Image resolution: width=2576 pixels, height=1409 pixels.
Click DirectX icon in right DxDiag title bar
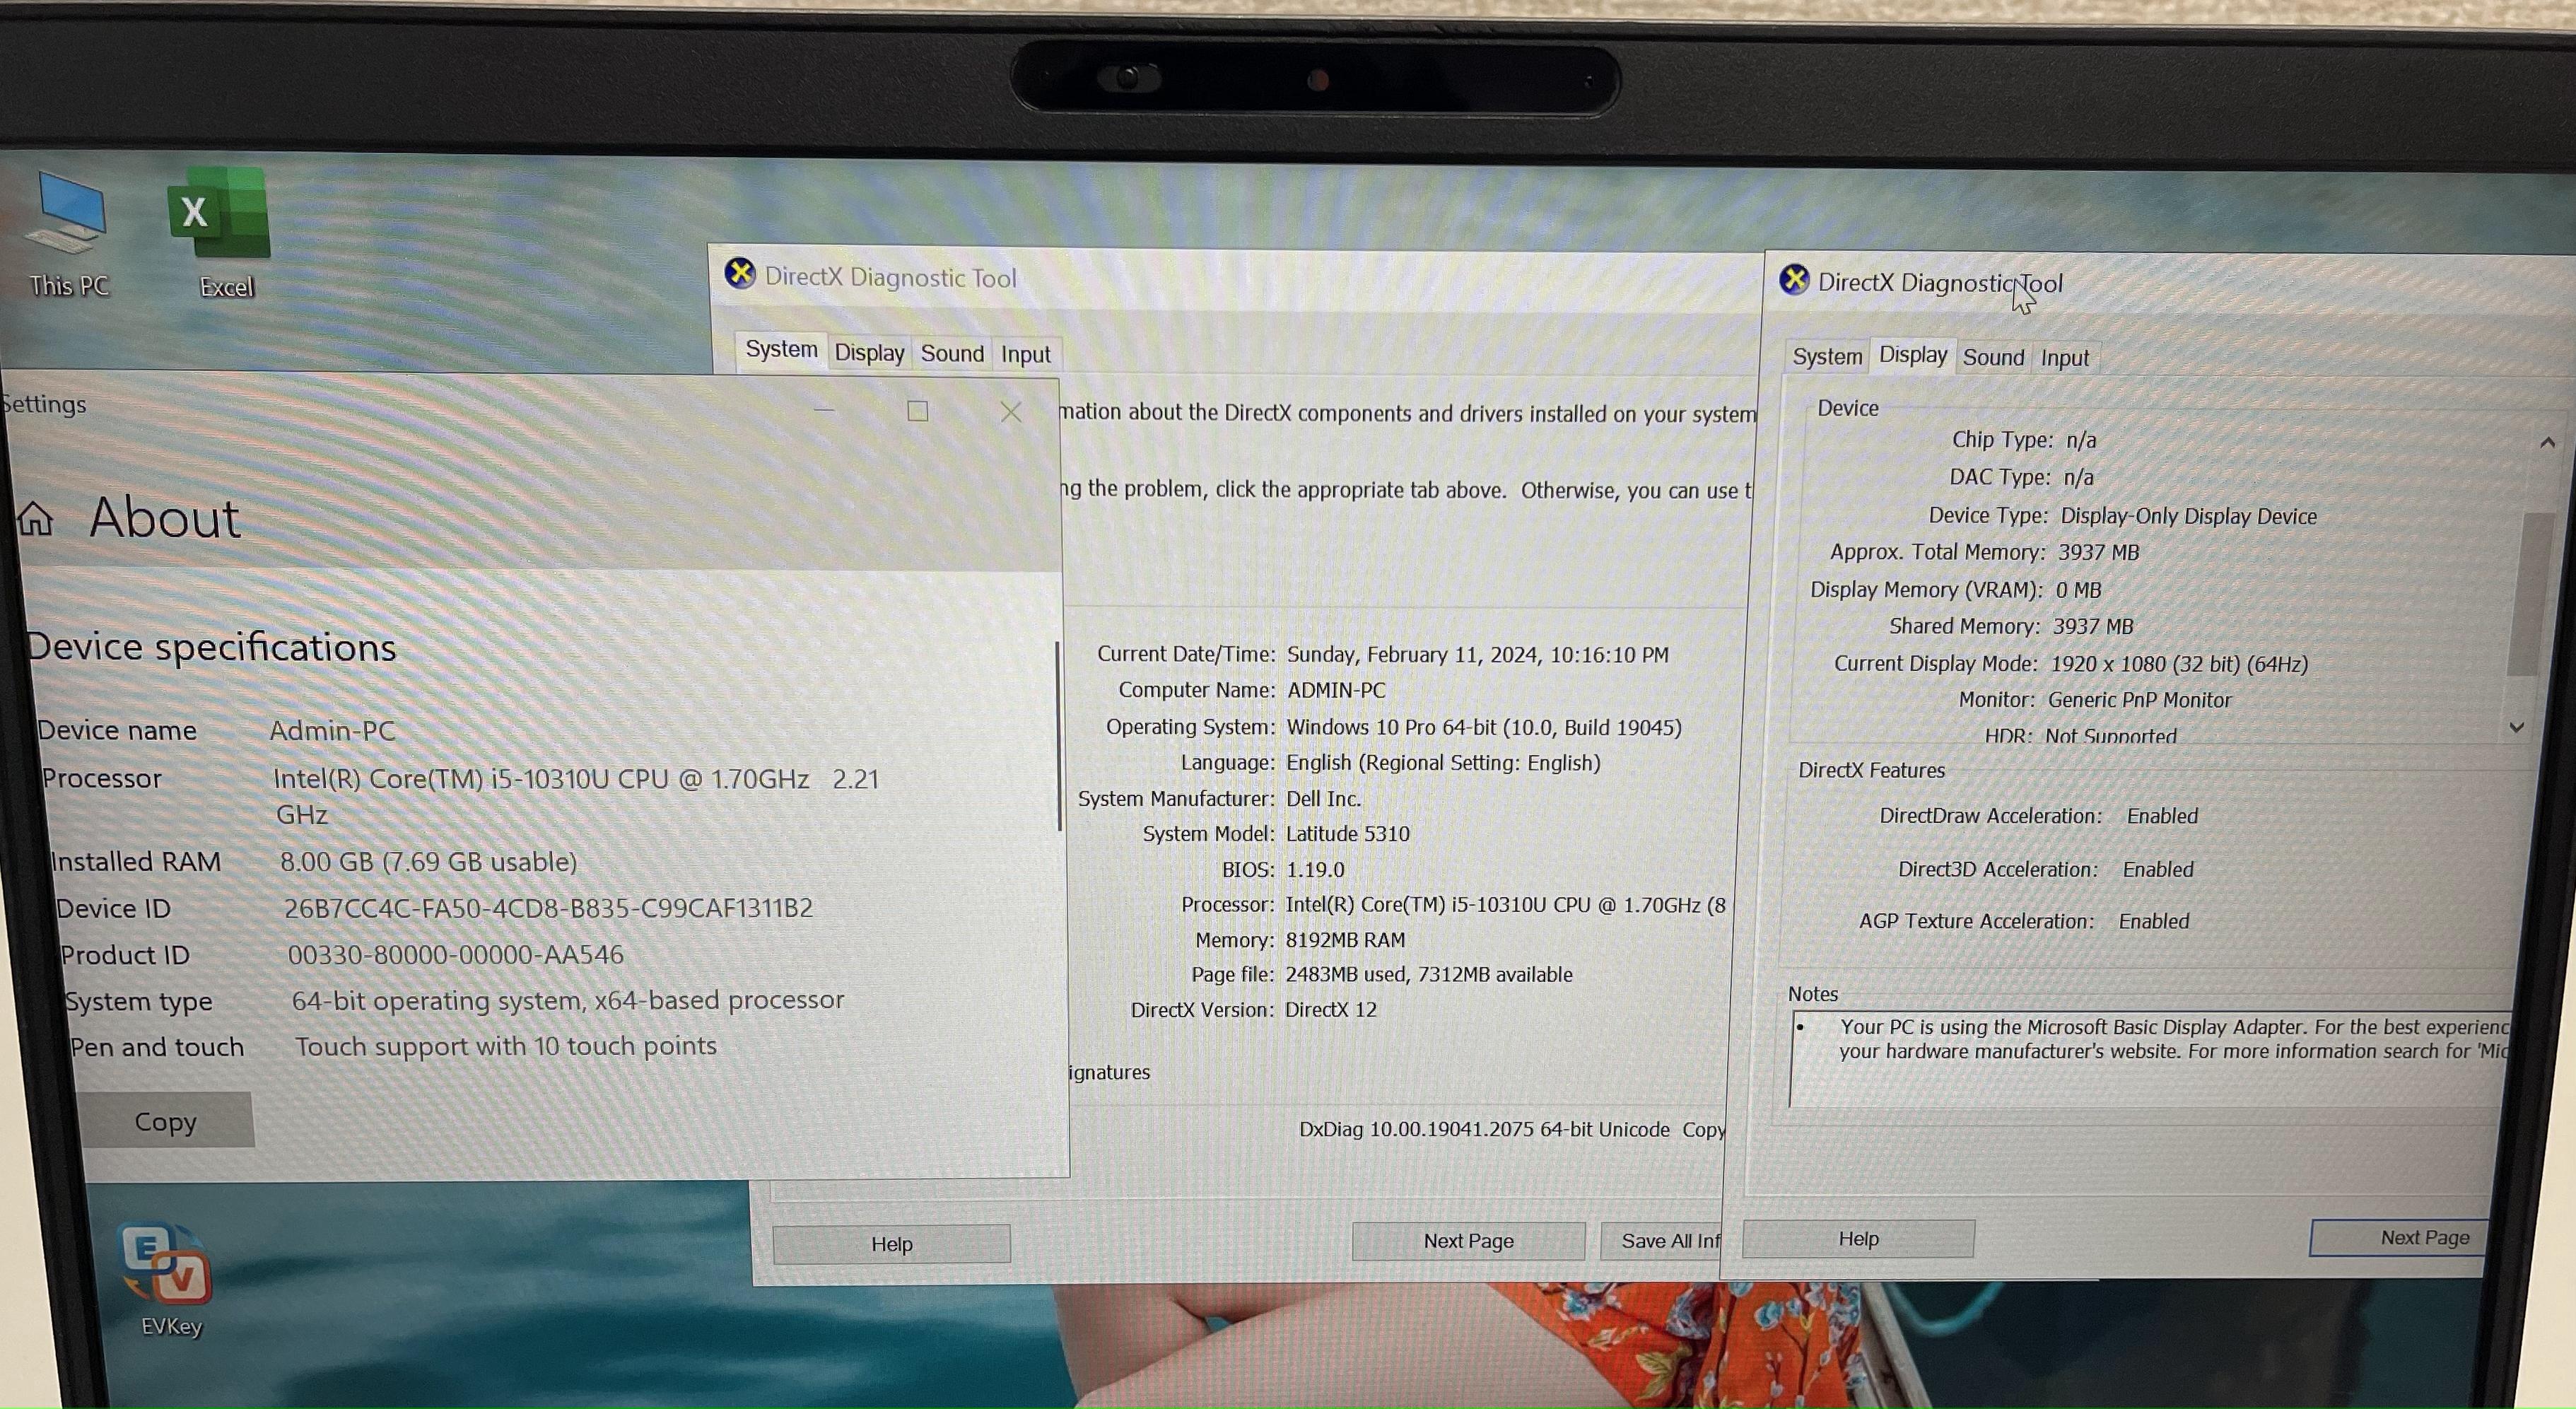pos(1794,280)
